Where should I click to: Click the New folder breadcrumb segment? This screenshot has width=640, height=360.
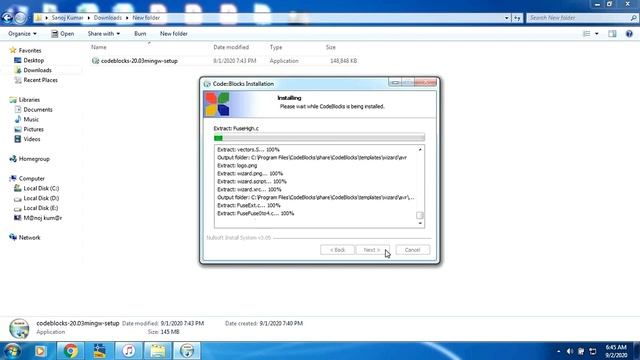tap(146, 18)
